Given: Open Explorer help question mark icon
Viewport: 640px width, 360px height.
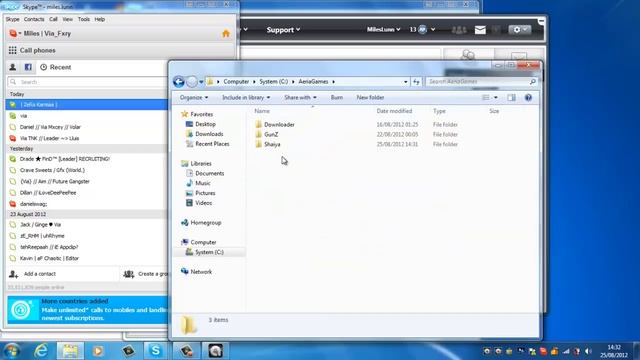Looking at the screenshot, I should [x=528, y=98].
